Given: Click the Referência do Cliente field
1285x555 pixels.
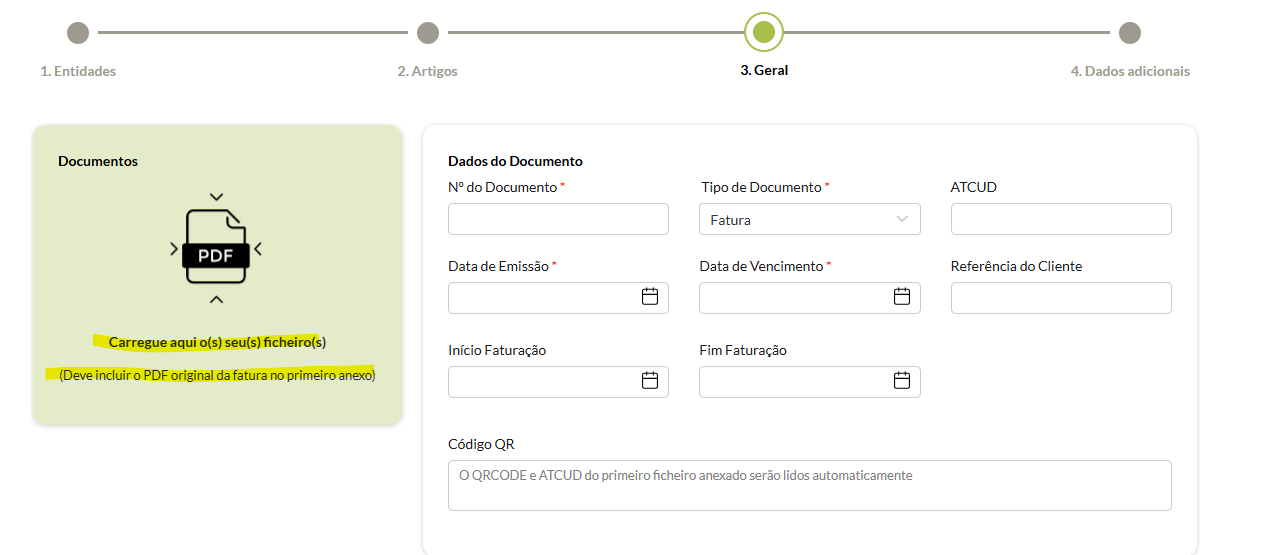Looking at the screenshot, I should (1060, 298).
